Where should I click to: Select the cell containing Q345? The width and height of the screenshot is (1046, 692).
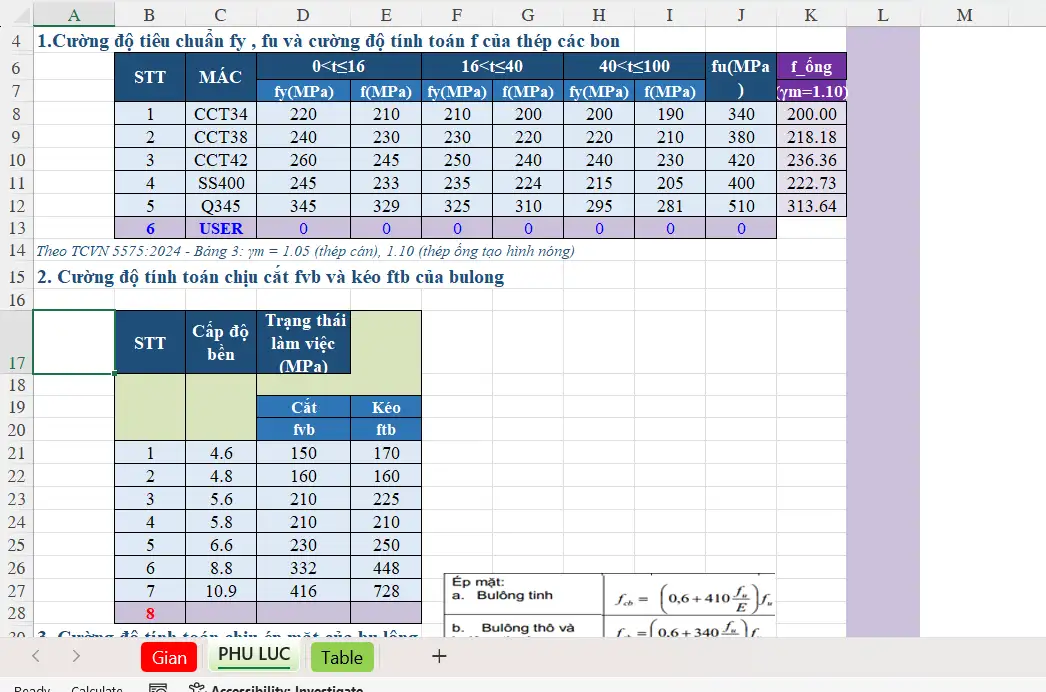tap(221, 206)
